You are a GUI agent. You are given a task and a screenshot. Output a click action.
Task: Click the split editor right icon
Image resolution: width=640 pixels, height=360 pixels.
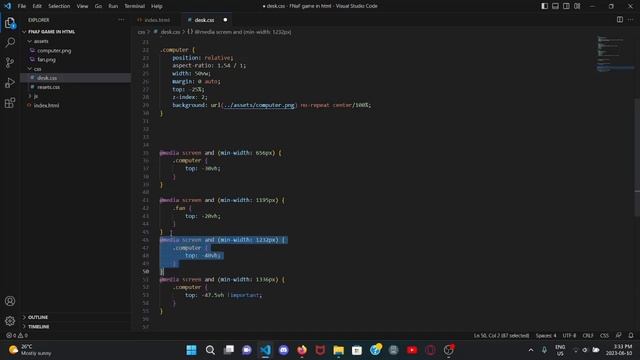click(620, 20)
